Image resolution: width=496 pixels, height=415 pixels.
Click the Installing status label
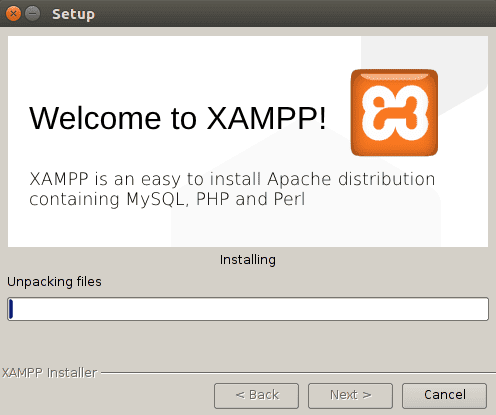tap(248, 260)
